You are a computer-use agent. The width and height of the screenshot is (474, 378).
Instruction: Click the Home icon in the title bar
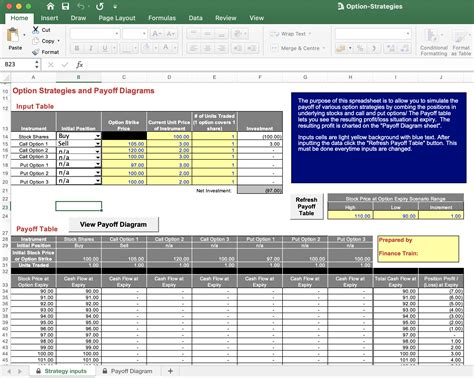coord(50,6)
